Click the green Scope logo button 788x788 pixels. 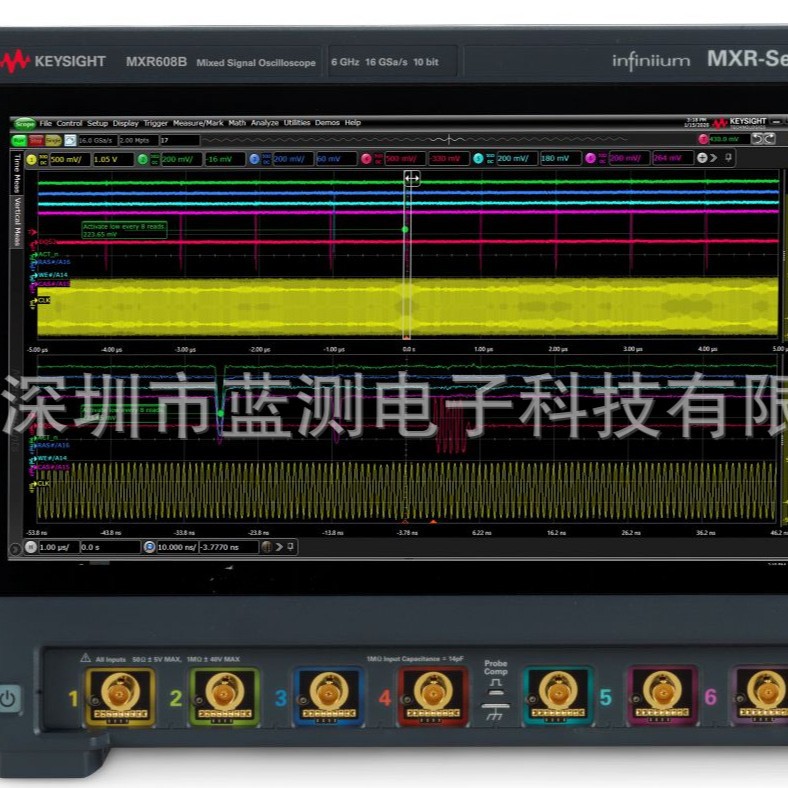24,124
